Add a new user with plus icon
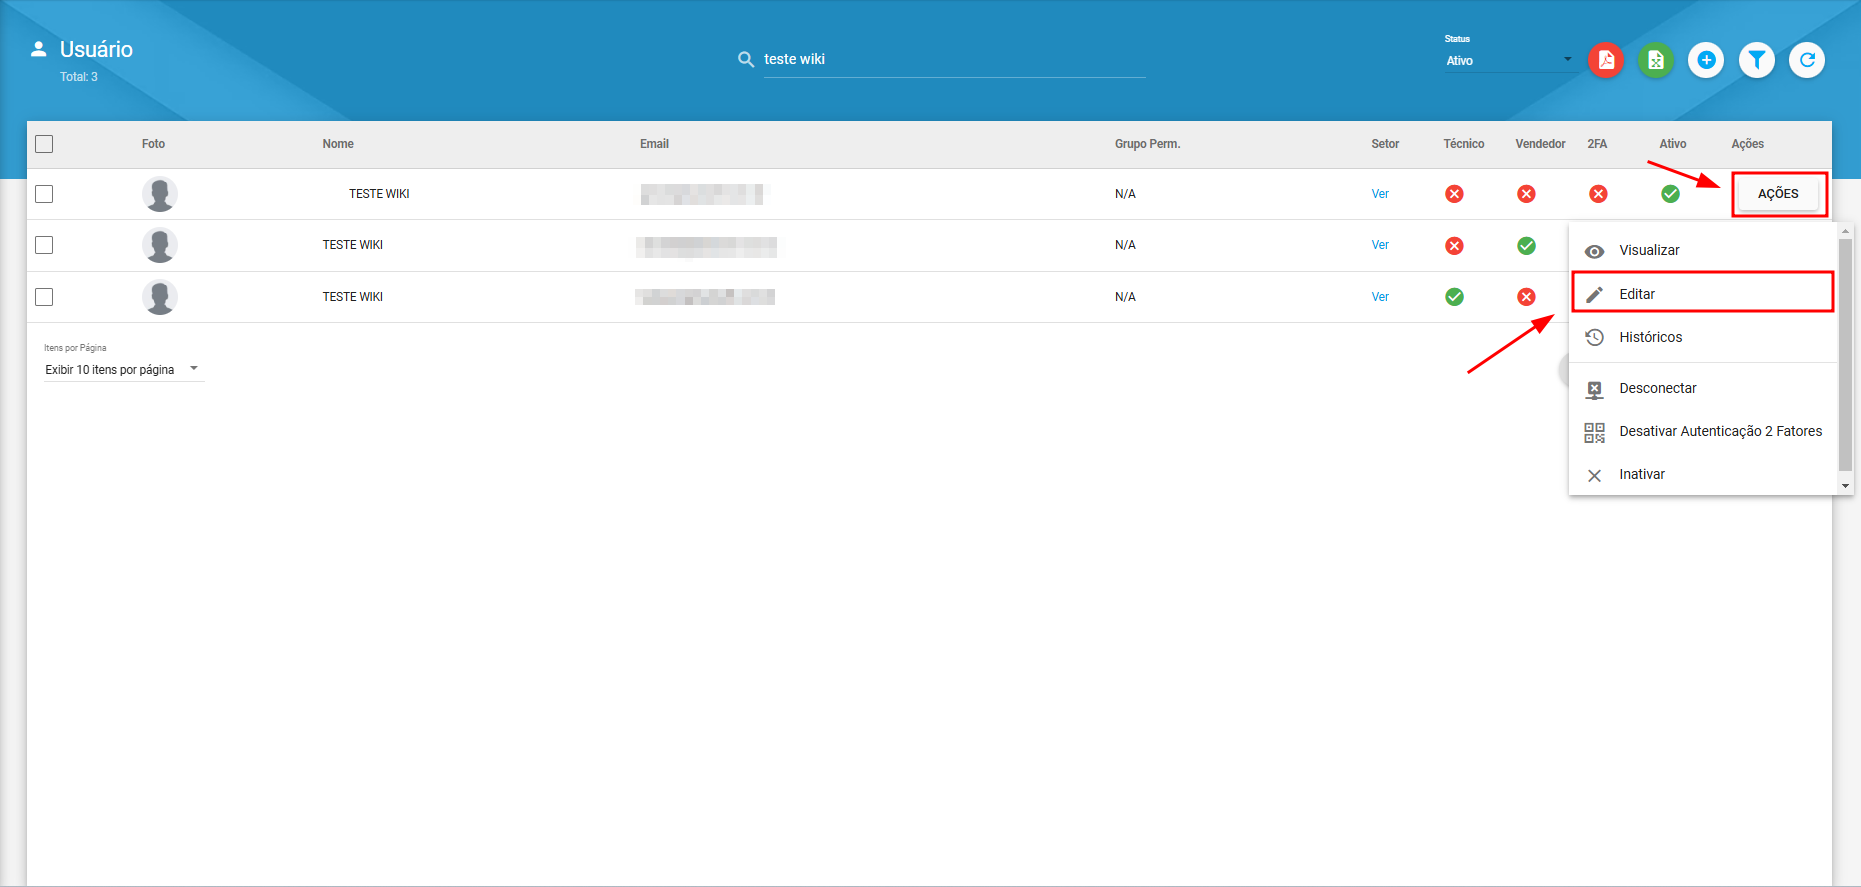Screen dimensions: 1861x887 pyautogui.click(x=1706, y=60)
